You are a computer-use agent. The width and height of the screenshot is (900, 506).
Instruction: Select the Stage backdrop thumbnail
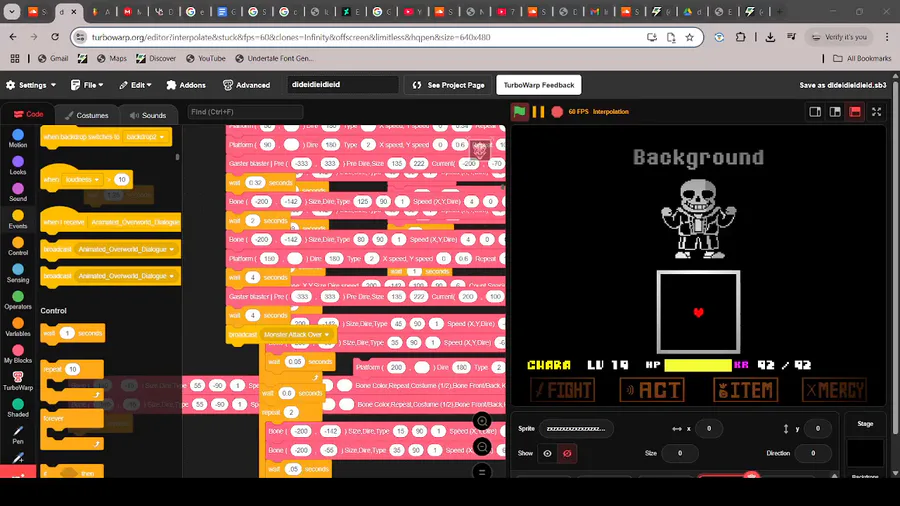[x=865, y=453]
